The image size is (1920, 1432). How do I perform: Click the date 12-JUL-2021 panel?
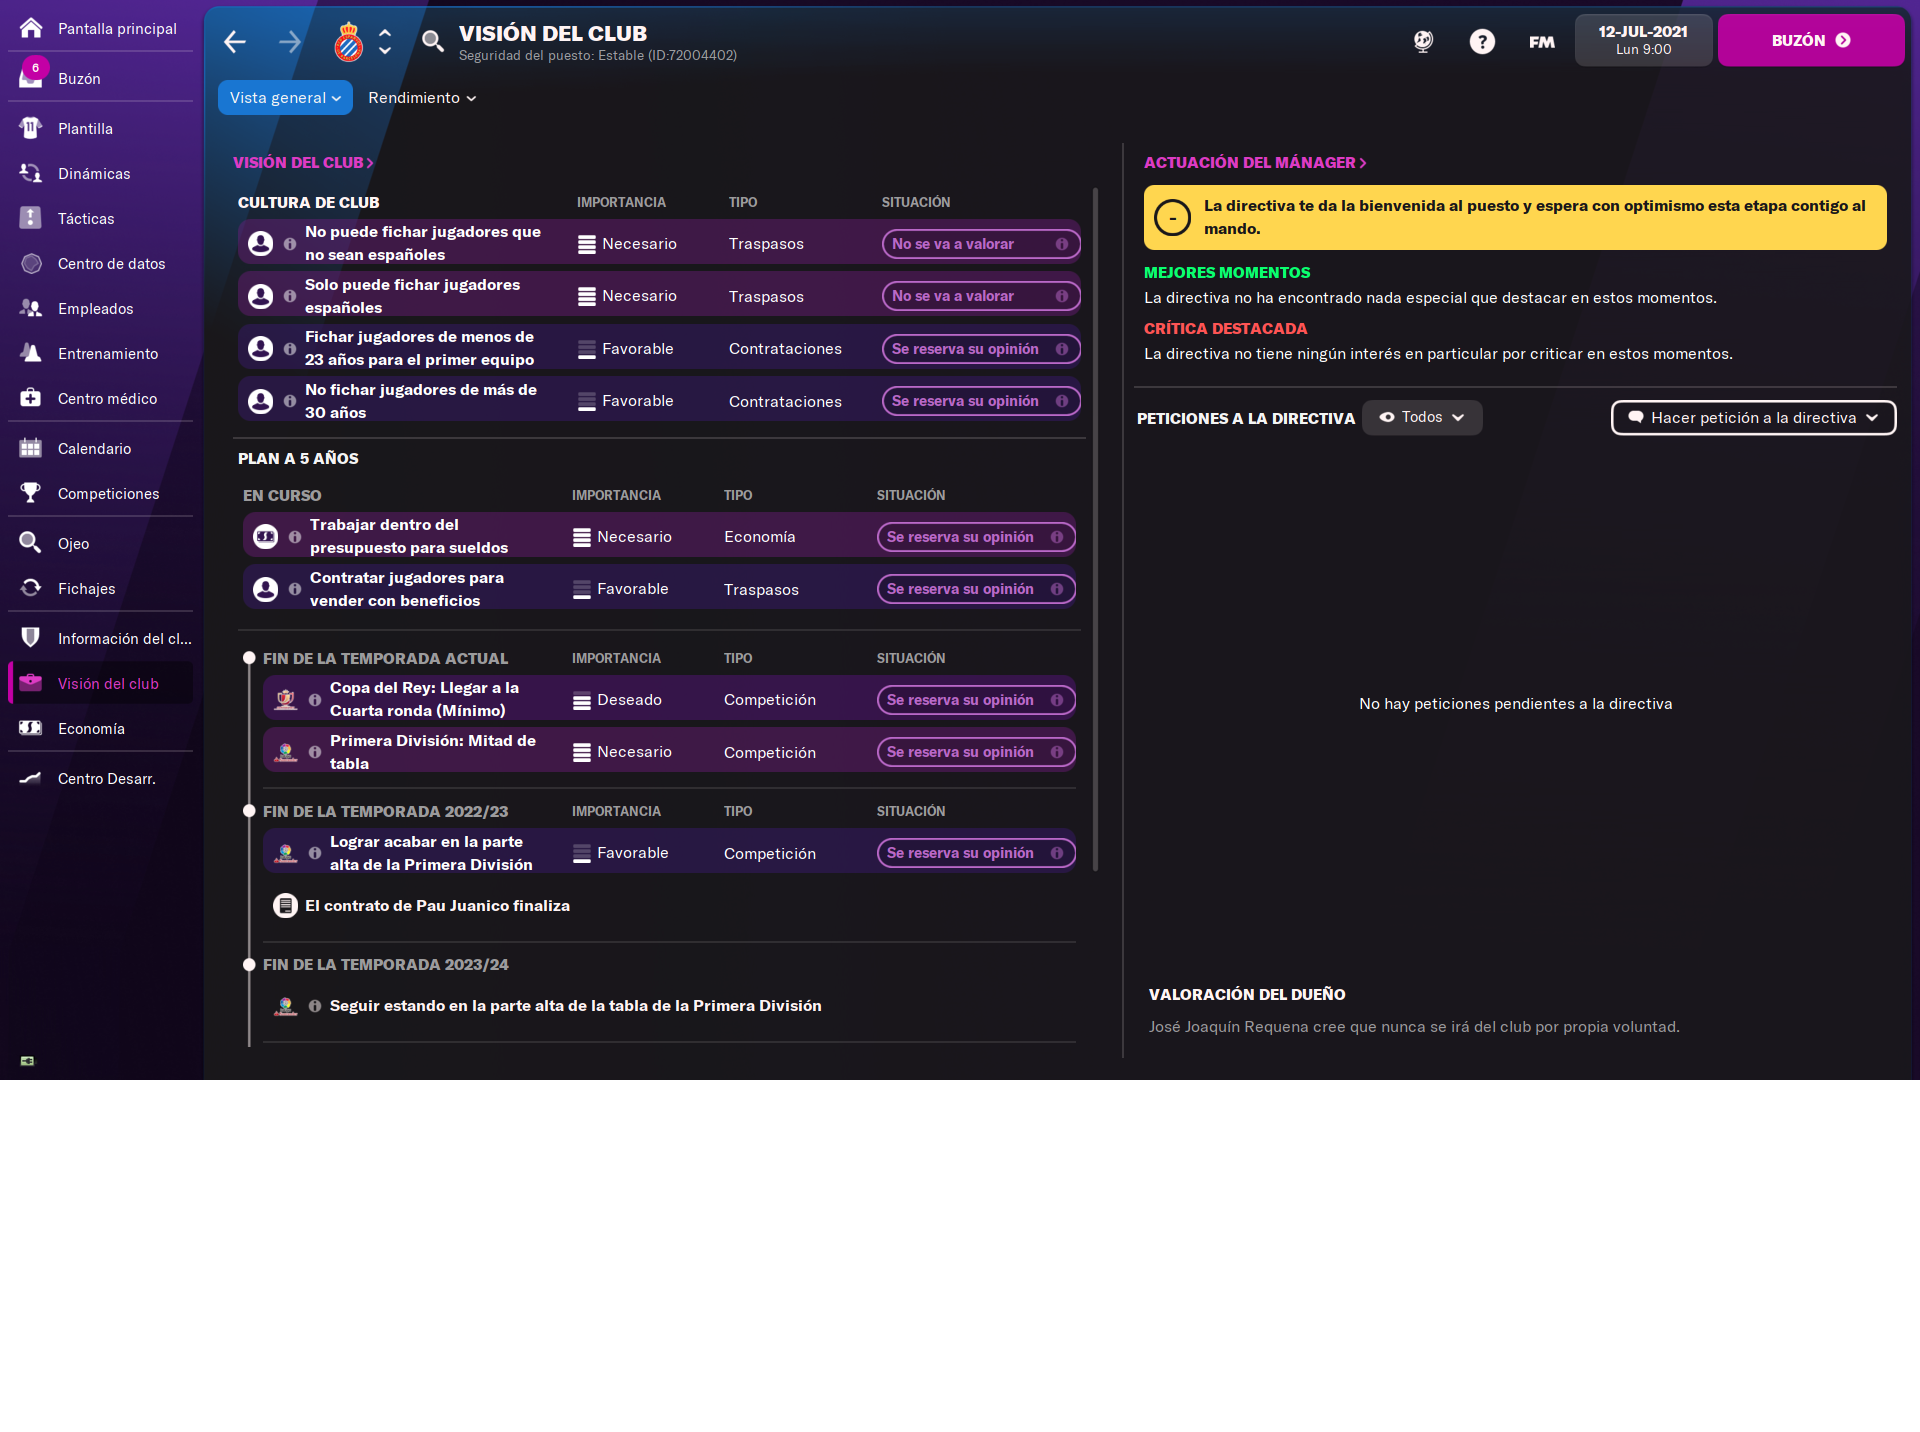click(1643, 40)
